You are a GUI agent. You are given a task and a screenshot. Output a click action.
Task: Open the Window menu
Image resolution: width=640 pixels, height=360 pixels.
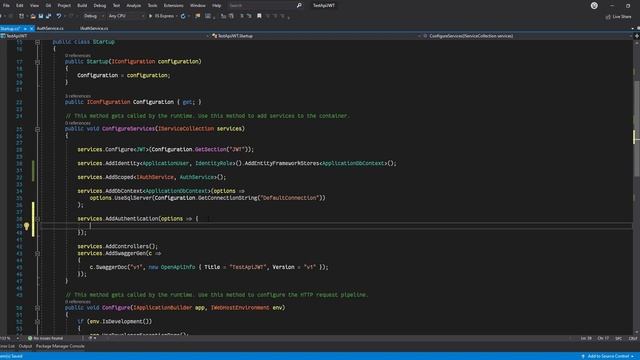[x=198, y=5]
